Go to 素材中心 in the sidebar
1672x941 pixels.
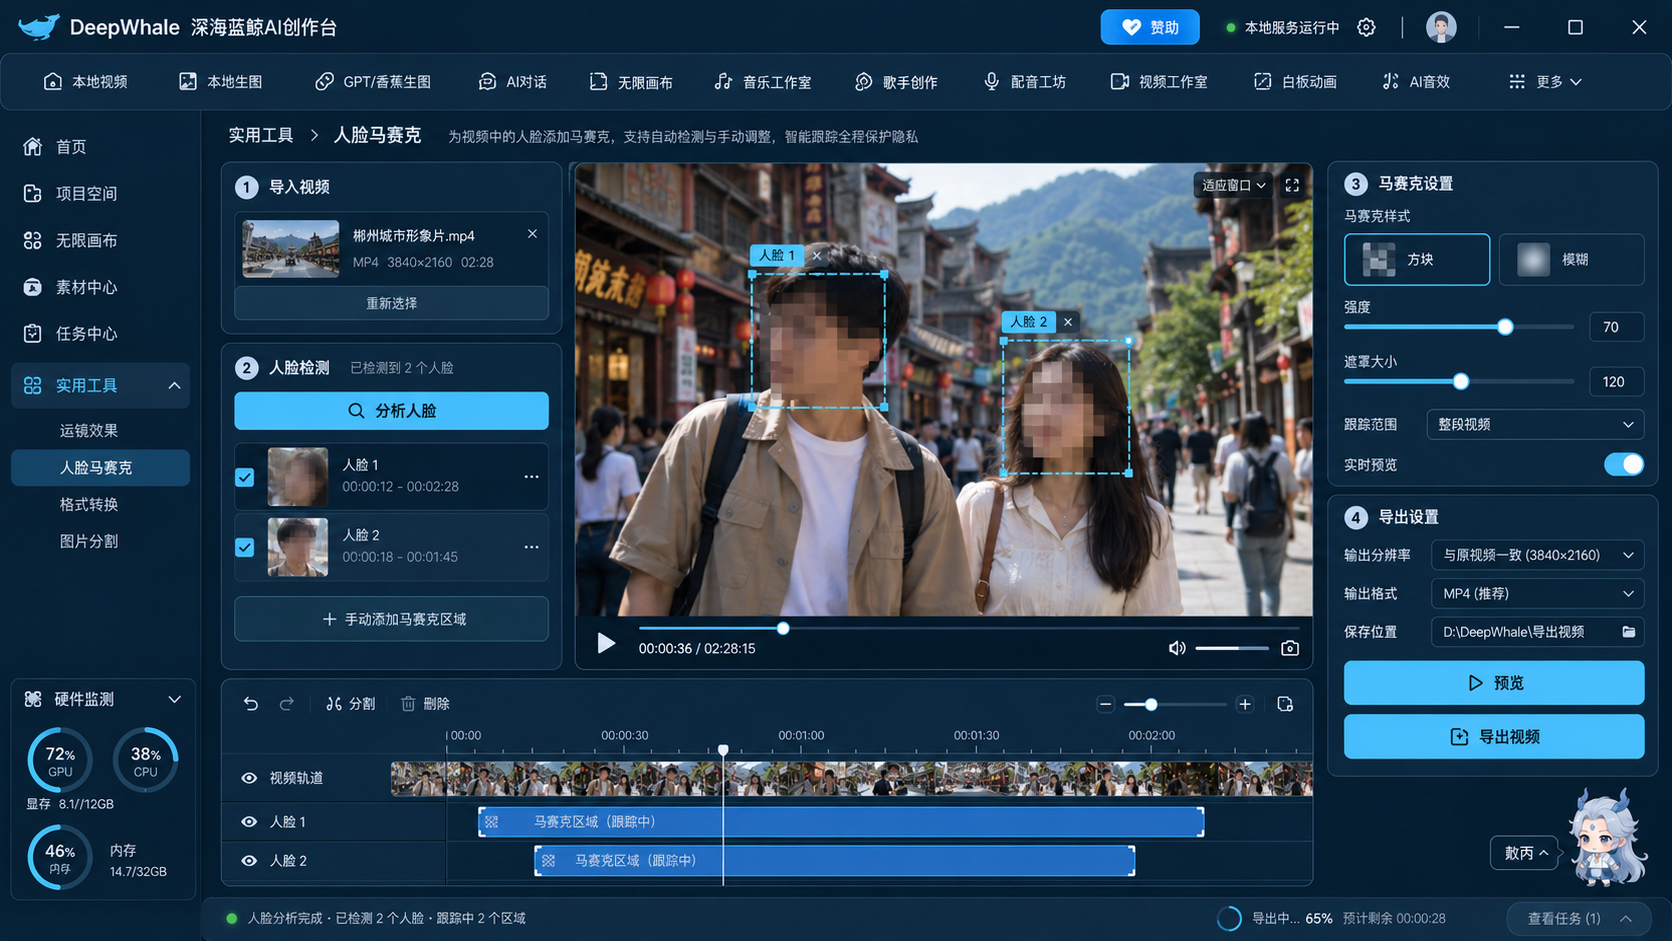(70, 288)
